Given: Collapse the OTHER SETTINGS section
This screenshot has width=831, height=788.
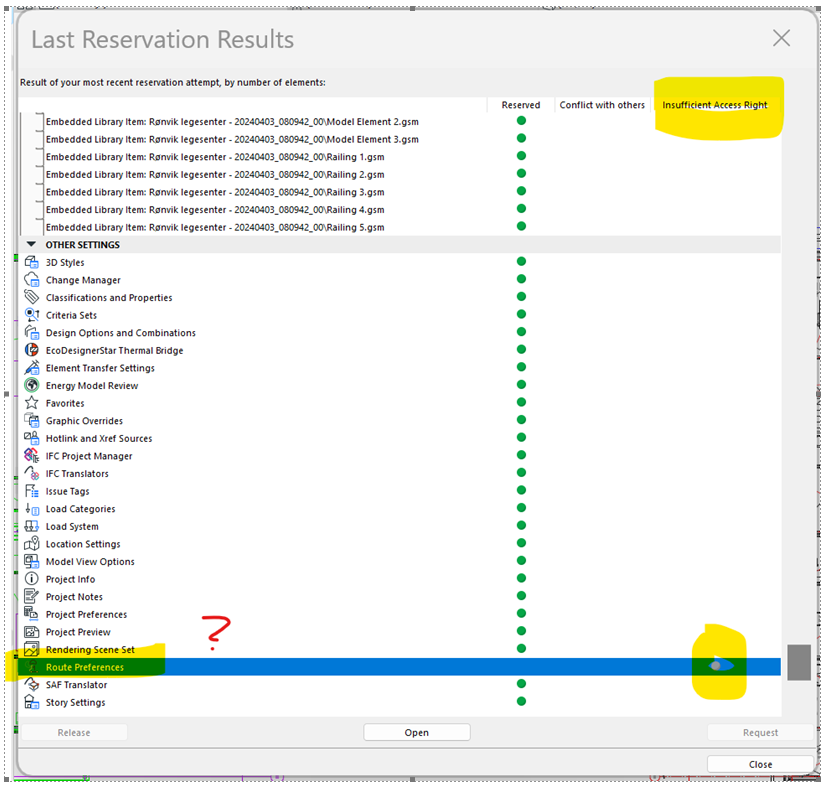Looking at the screenshot, I should [x=31, y=245].
